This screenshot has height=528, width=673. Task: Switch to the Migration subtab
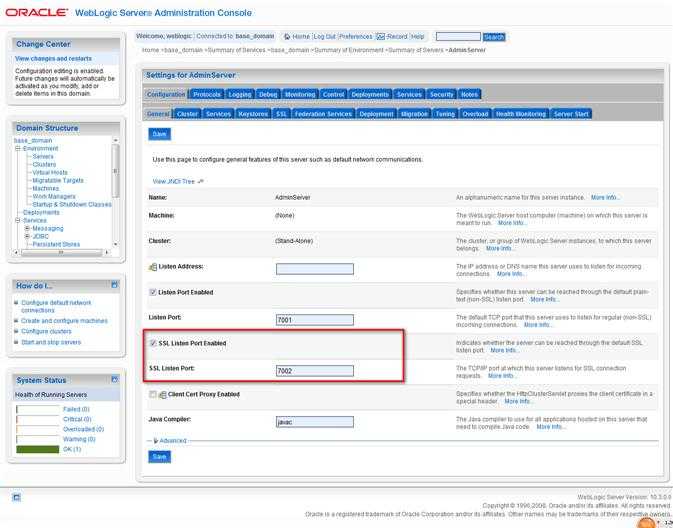[x=414, y=114]
